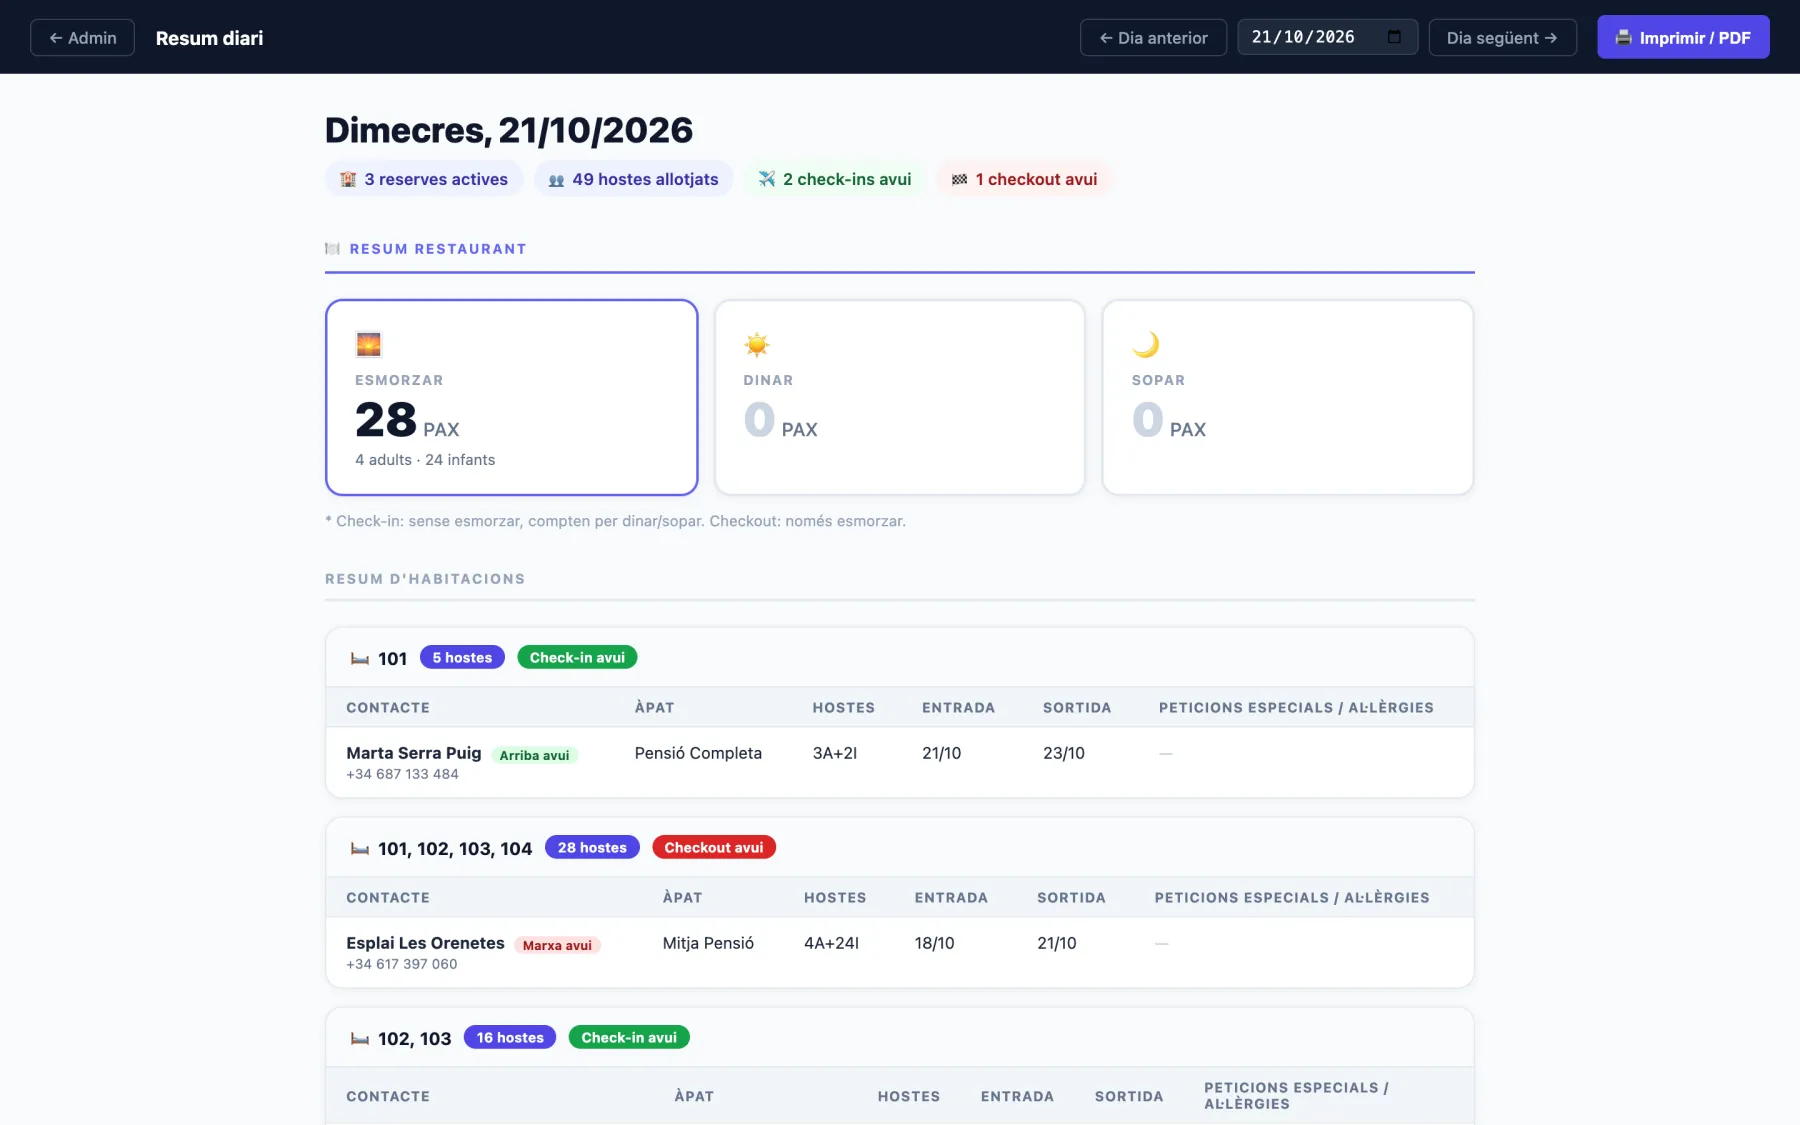
Task: Click the "28 hostes" badge
Action: 592,847
